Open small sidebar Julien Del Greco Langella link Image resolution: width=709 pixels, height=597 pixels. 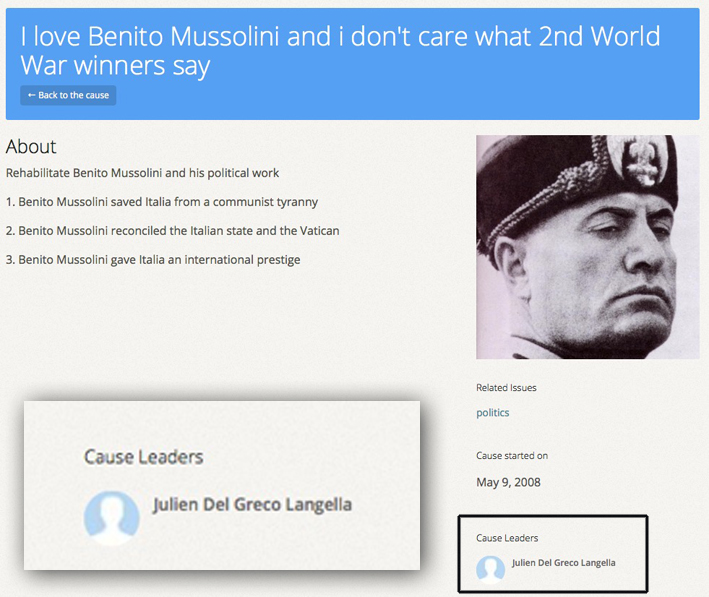[x=563, y=563]
